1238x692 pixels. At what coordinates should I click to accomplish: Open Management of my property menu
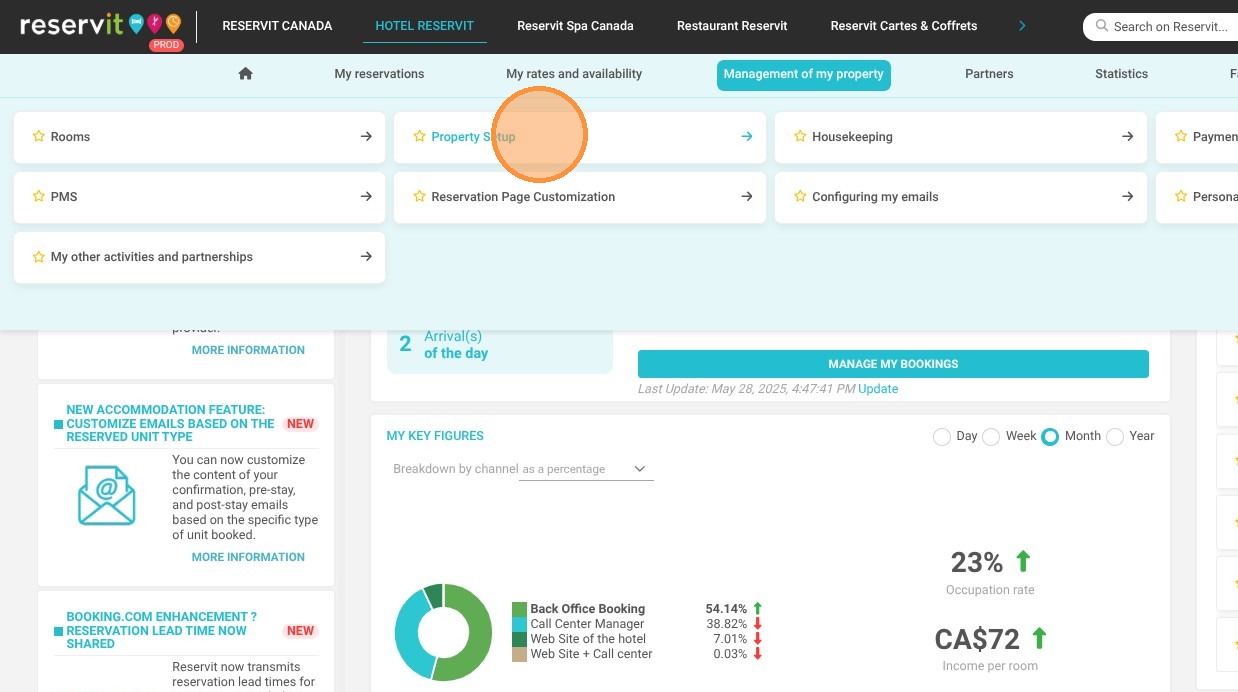pyautogui.click(x=804, y=74)
